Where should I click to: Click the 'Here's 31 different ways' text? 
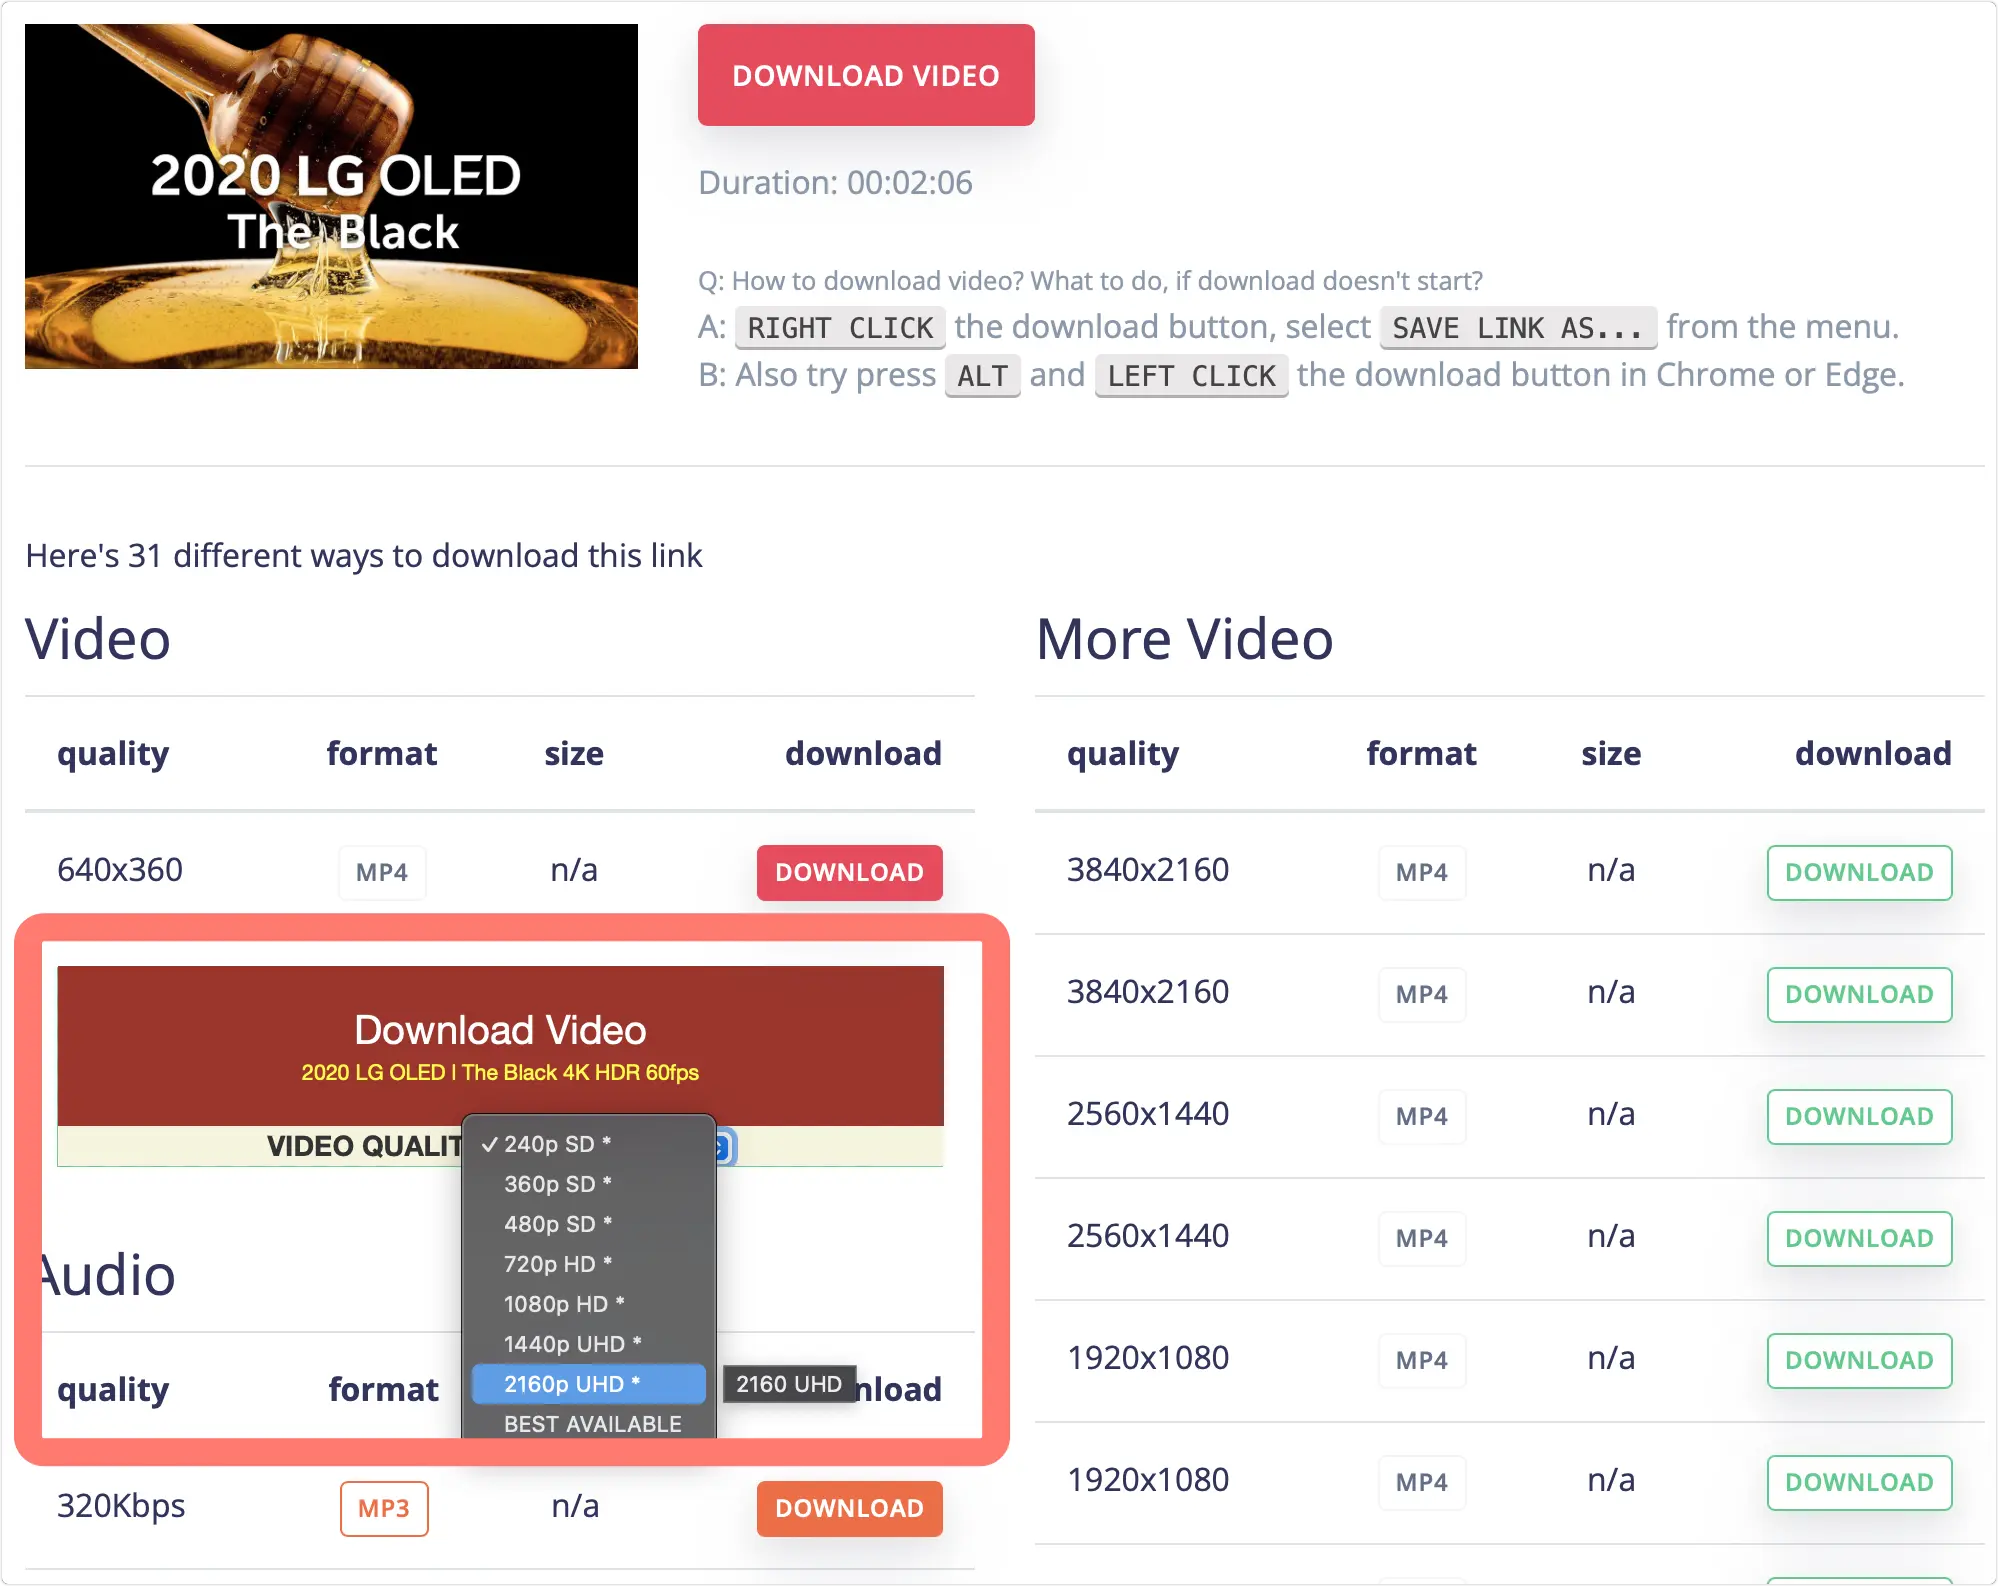point(364,556)
